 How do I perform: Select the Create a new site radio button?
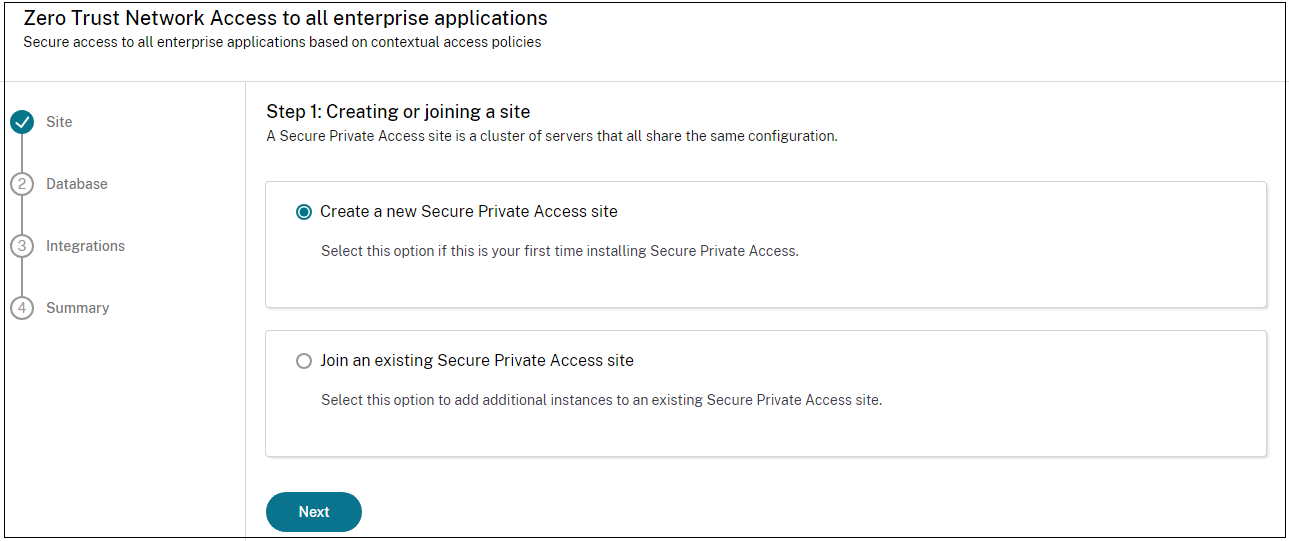[304, 212]
